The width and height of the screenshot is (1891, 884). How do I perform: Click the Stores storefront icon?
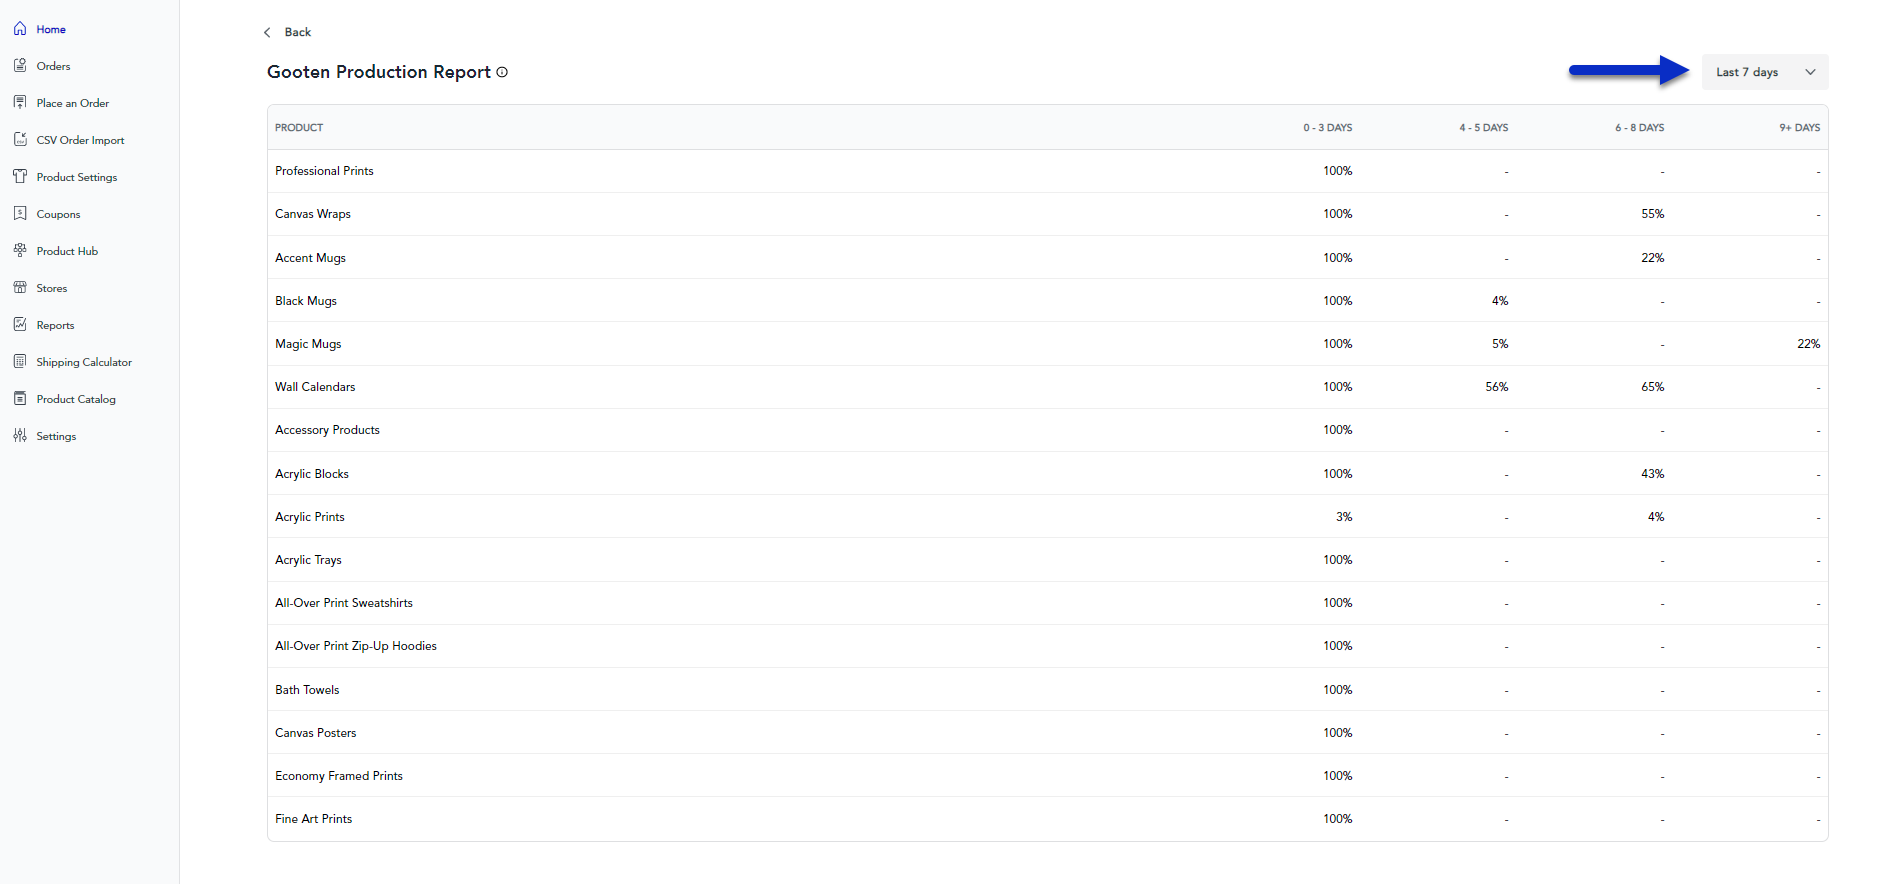(20, 288)
